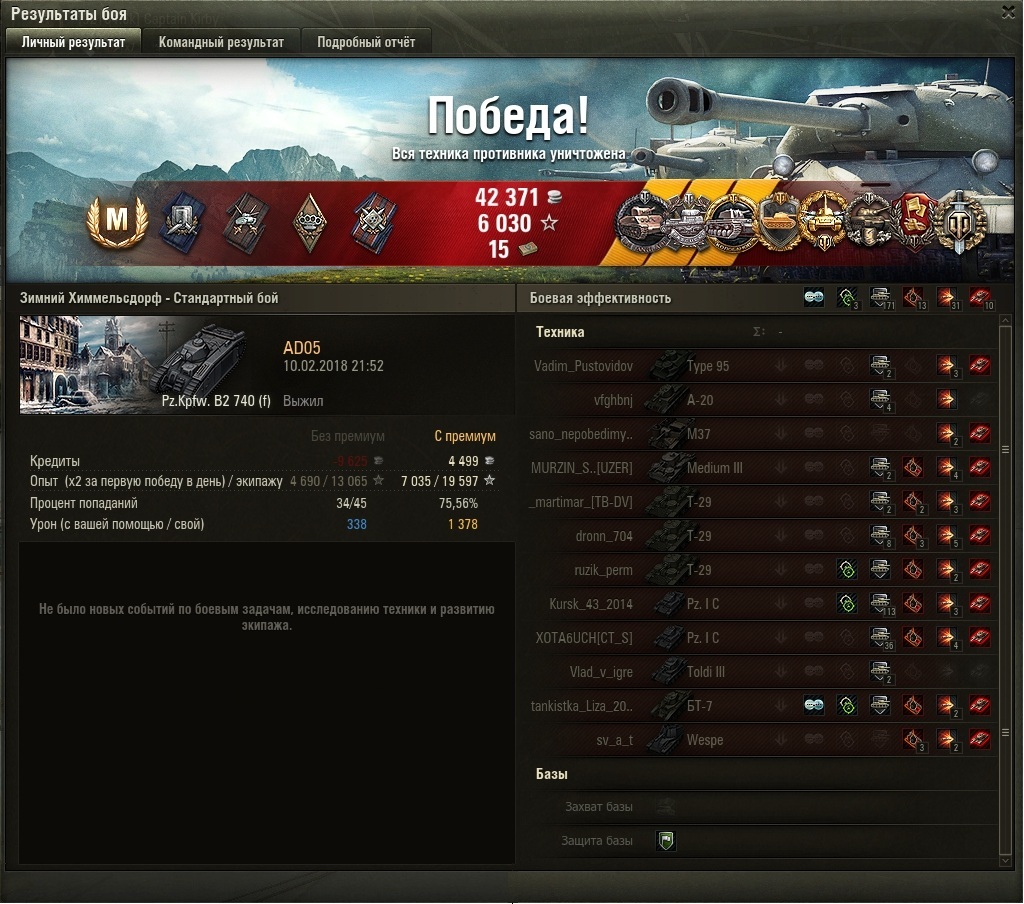Screen dimensions: 1024x904
Task: Click the damage icon in Wespe row
Action: point(946,739)
